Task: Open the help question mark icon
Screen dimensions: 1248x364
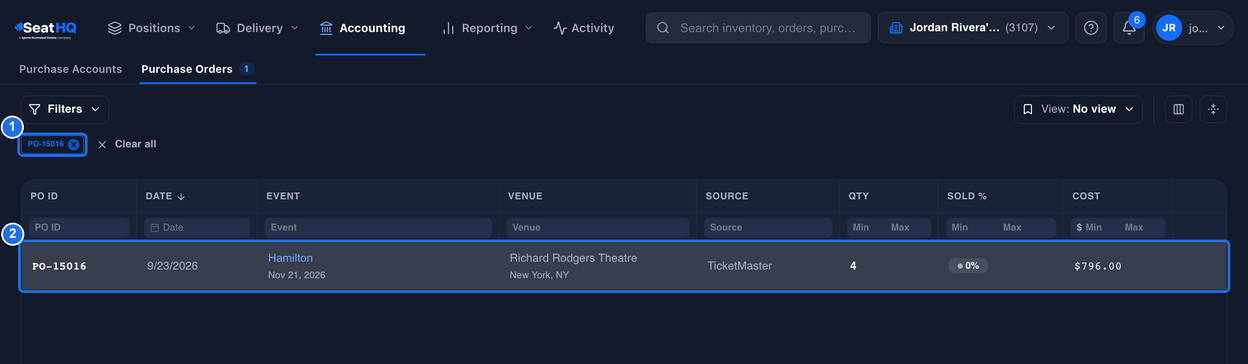Action: pos(1091,28)
